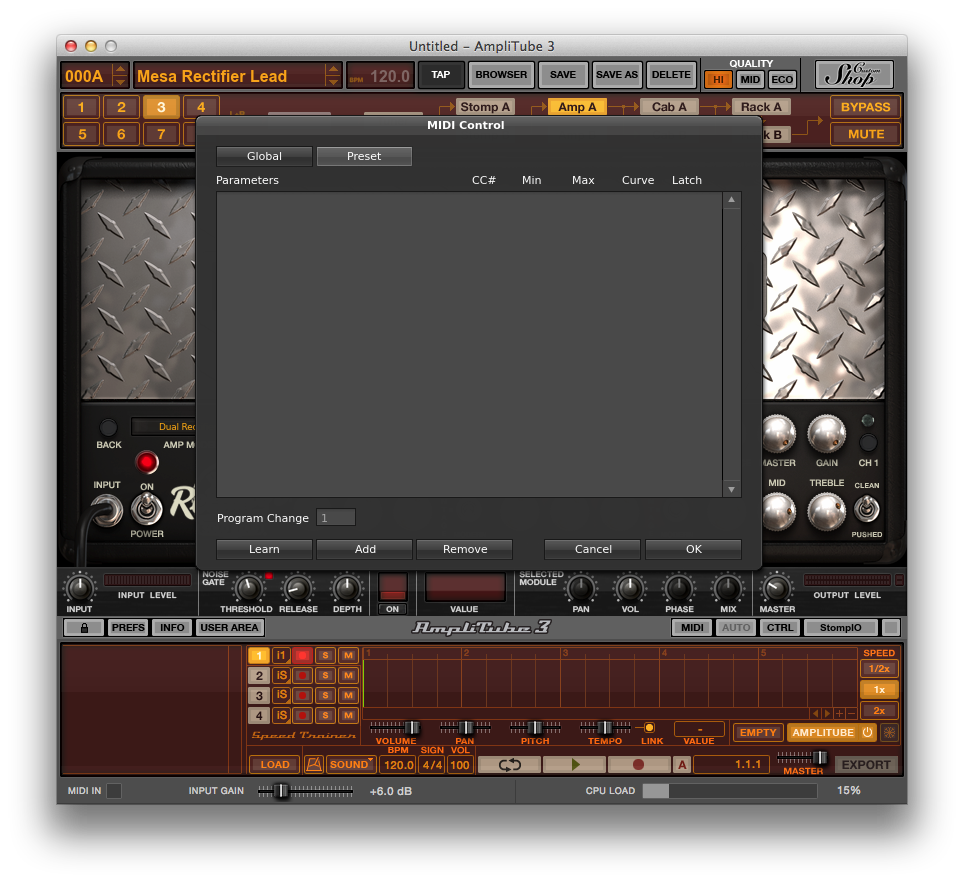
Task: Click the BPM 120.0 value in recorder
Action: tap(399, 764)
